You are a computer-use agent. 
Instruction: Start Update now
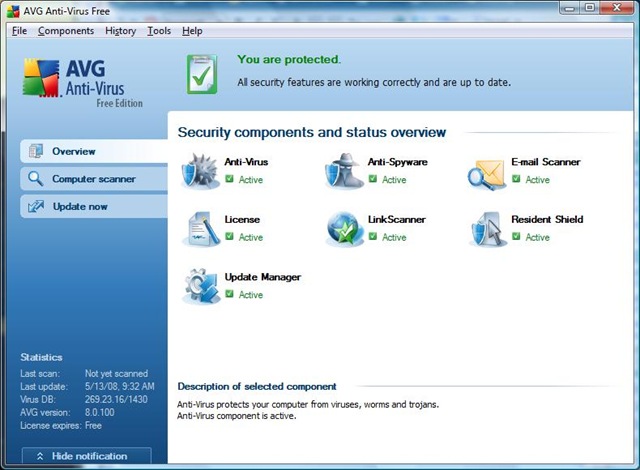94,206
